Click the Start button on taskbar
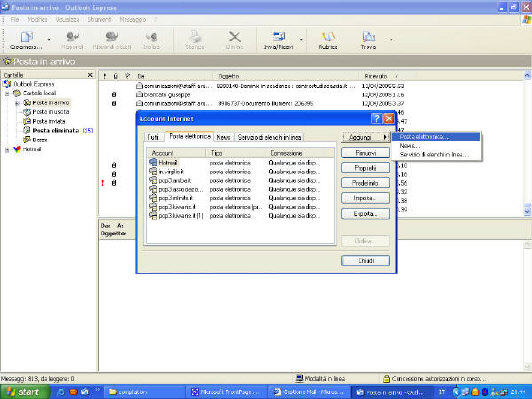The width and height of the screenshot is (532, 399). (x=24, y=392)
